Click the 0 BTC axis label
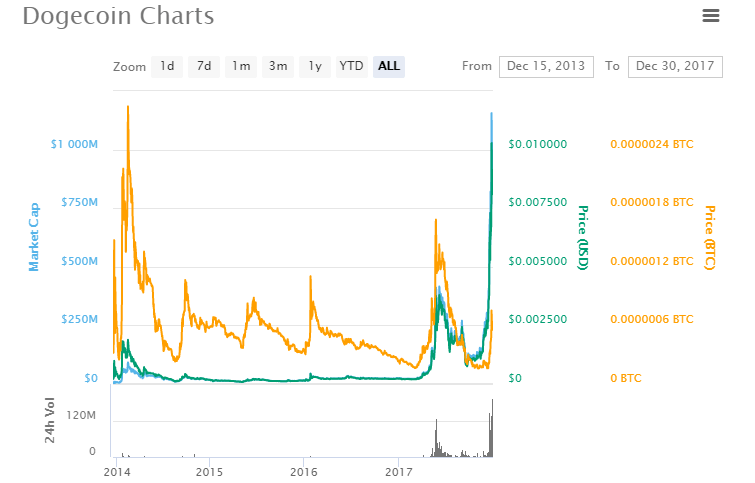 tap(626, 379)
